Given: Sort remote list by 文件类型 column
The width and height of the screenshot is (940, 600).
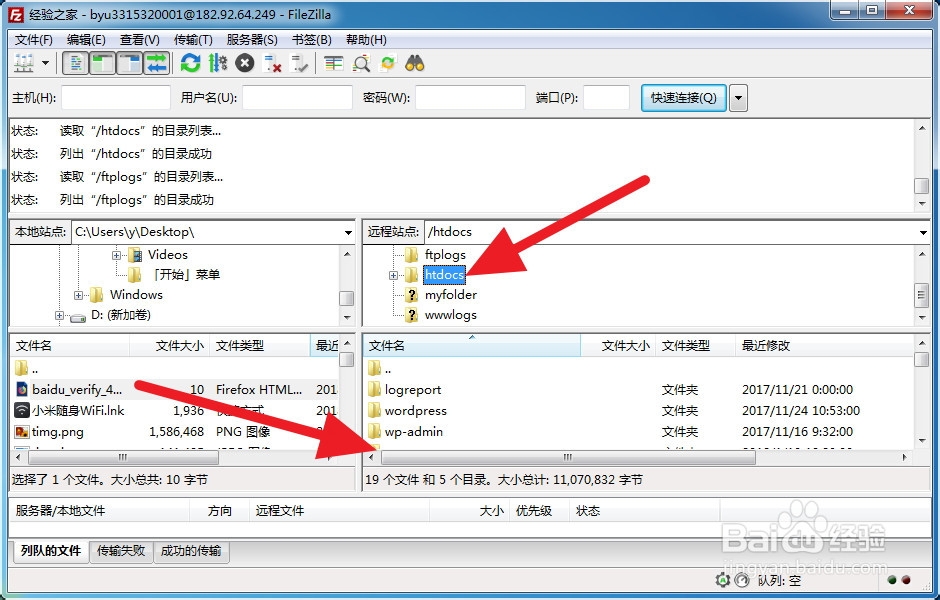Looking at the screenshot, I should [695, 345].
